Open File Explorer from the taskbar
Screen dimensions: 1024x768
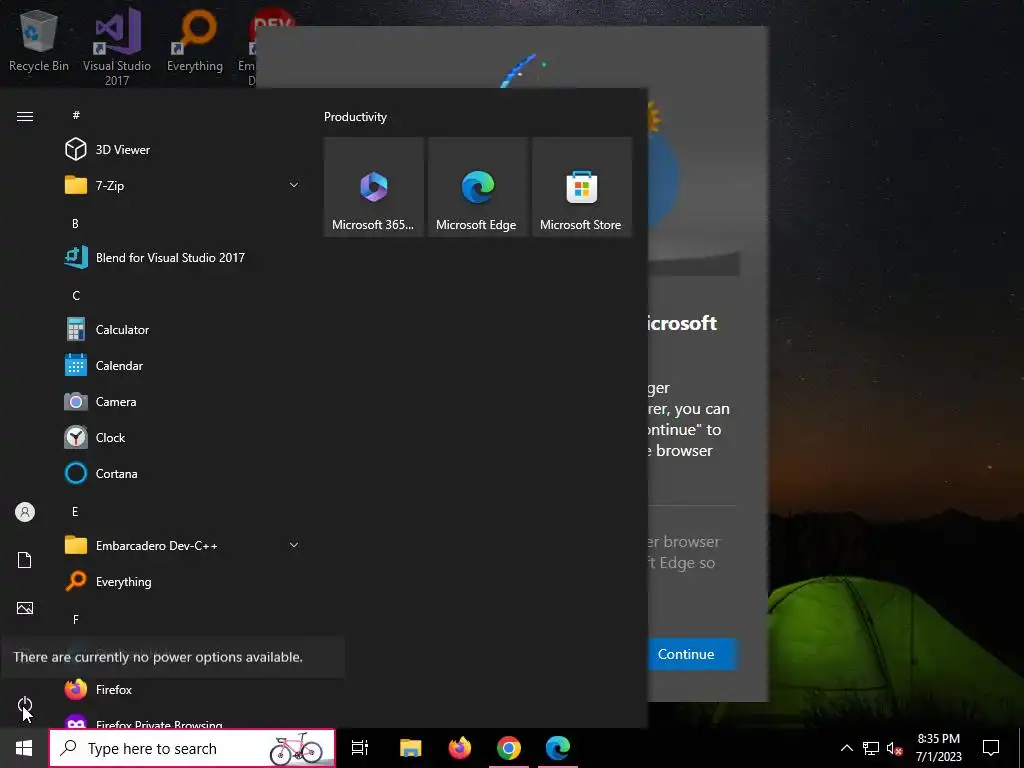point(410,748)
